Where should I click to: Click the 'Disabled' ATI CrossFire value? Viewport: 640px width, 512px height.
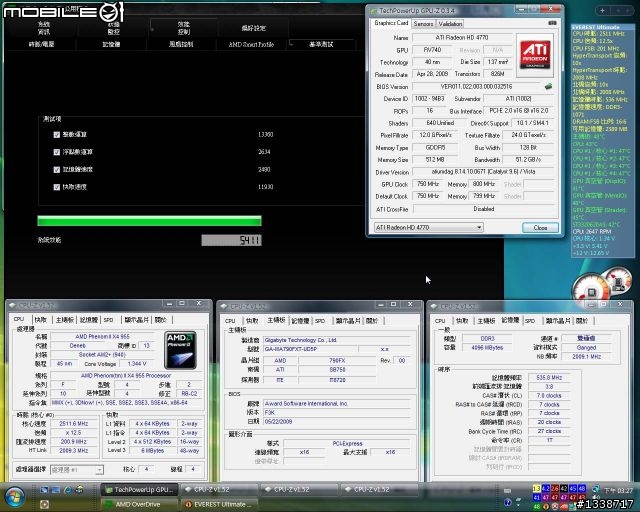pyautogui.click(x=484, y=209)
